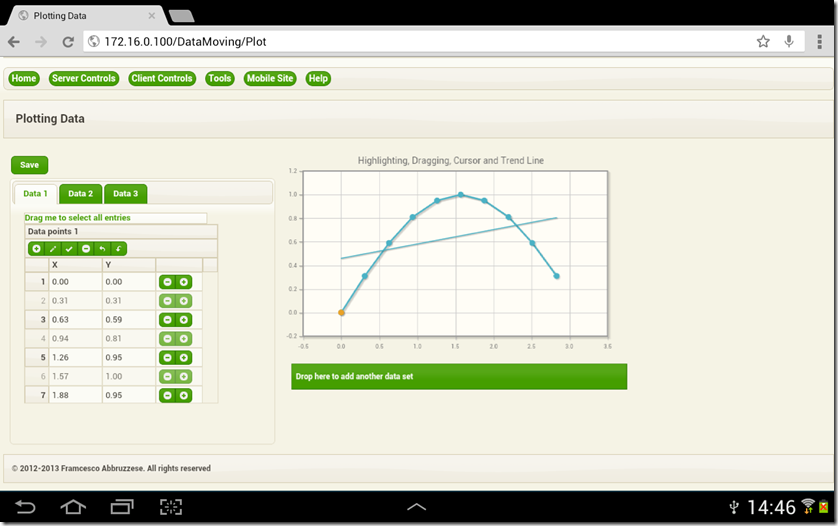The height and width of the screenshot is (526, 838).
Task: Open the Help menu item
Action: click(318, 79)
